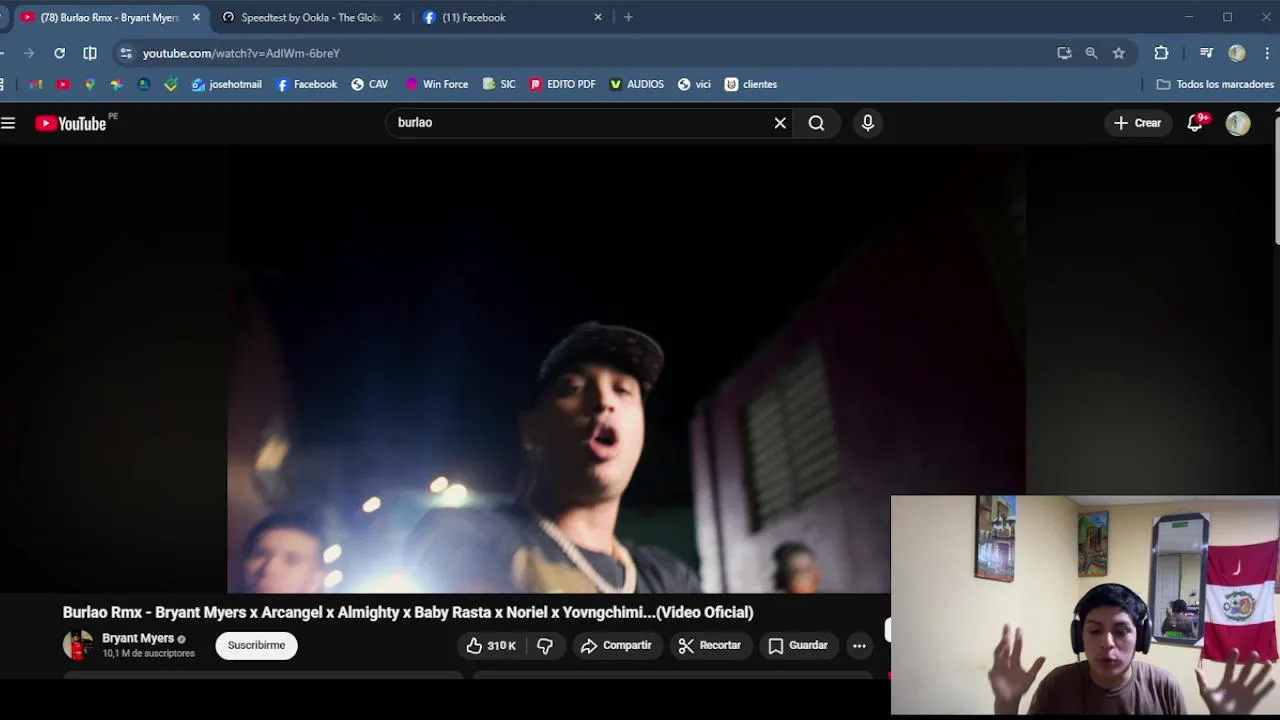
Task: Bookmark this page with the star
Action: click(x=1119, y=53)
